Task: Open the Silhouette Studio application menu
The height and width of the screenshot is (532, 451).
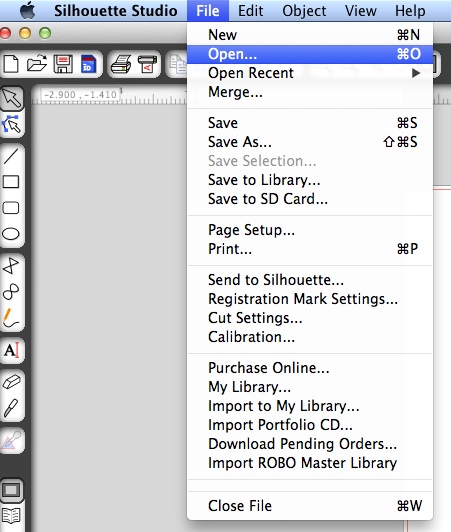Action: [116, 11]
